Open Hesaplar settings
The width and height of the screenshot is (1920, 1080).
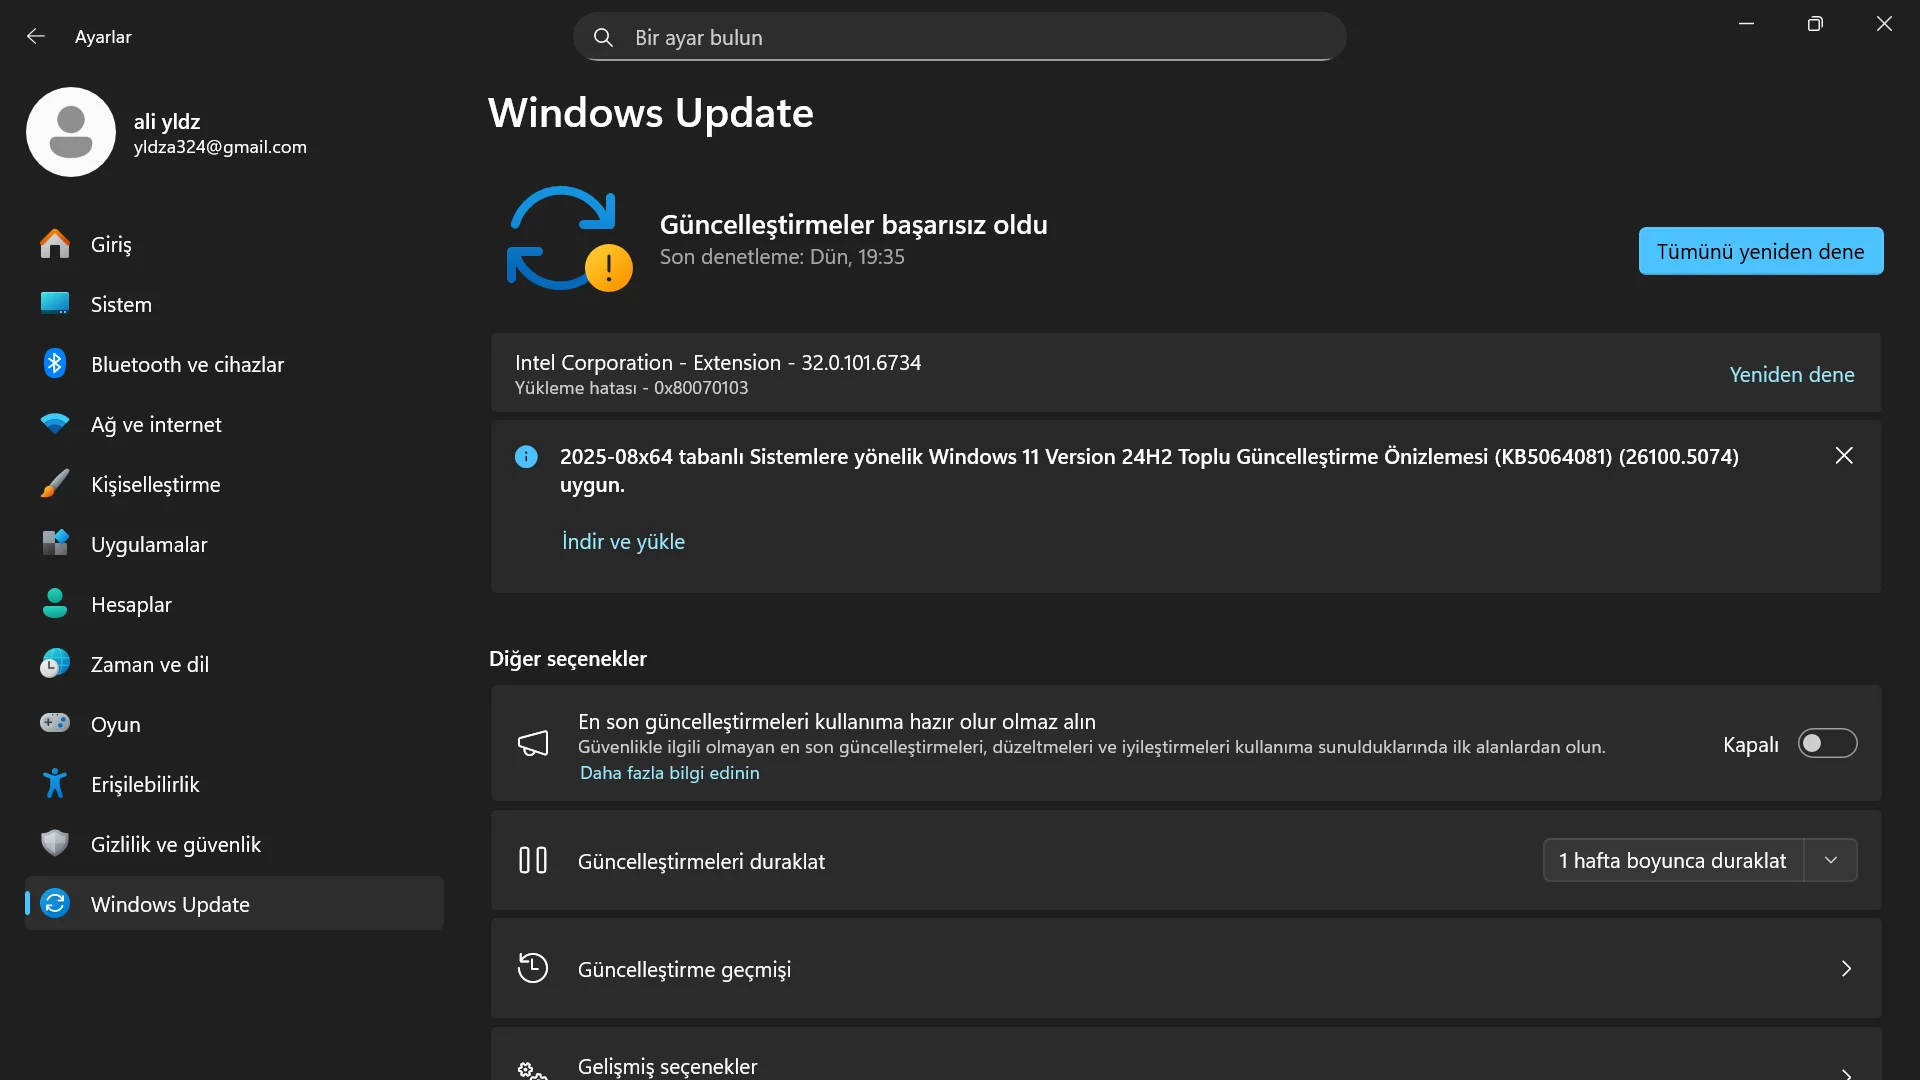(x=235, y=604)
